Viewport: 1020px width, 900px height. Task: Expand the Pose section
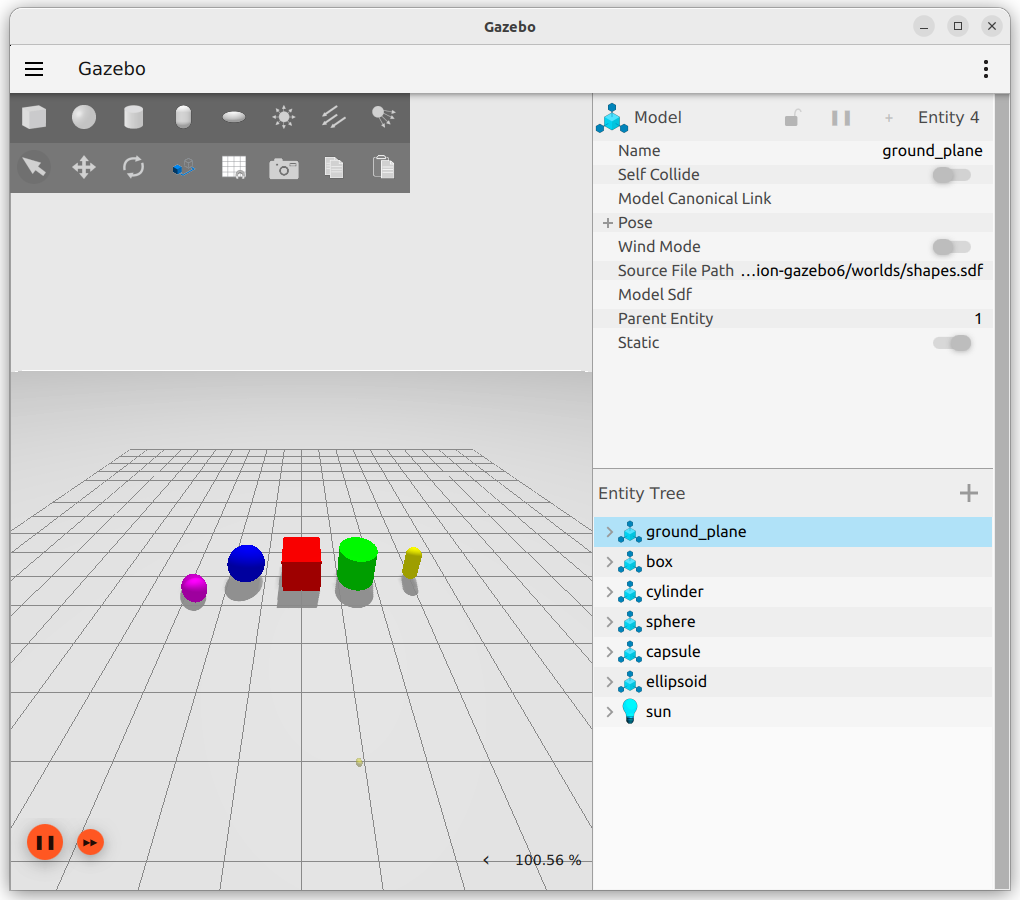point(608,223)
